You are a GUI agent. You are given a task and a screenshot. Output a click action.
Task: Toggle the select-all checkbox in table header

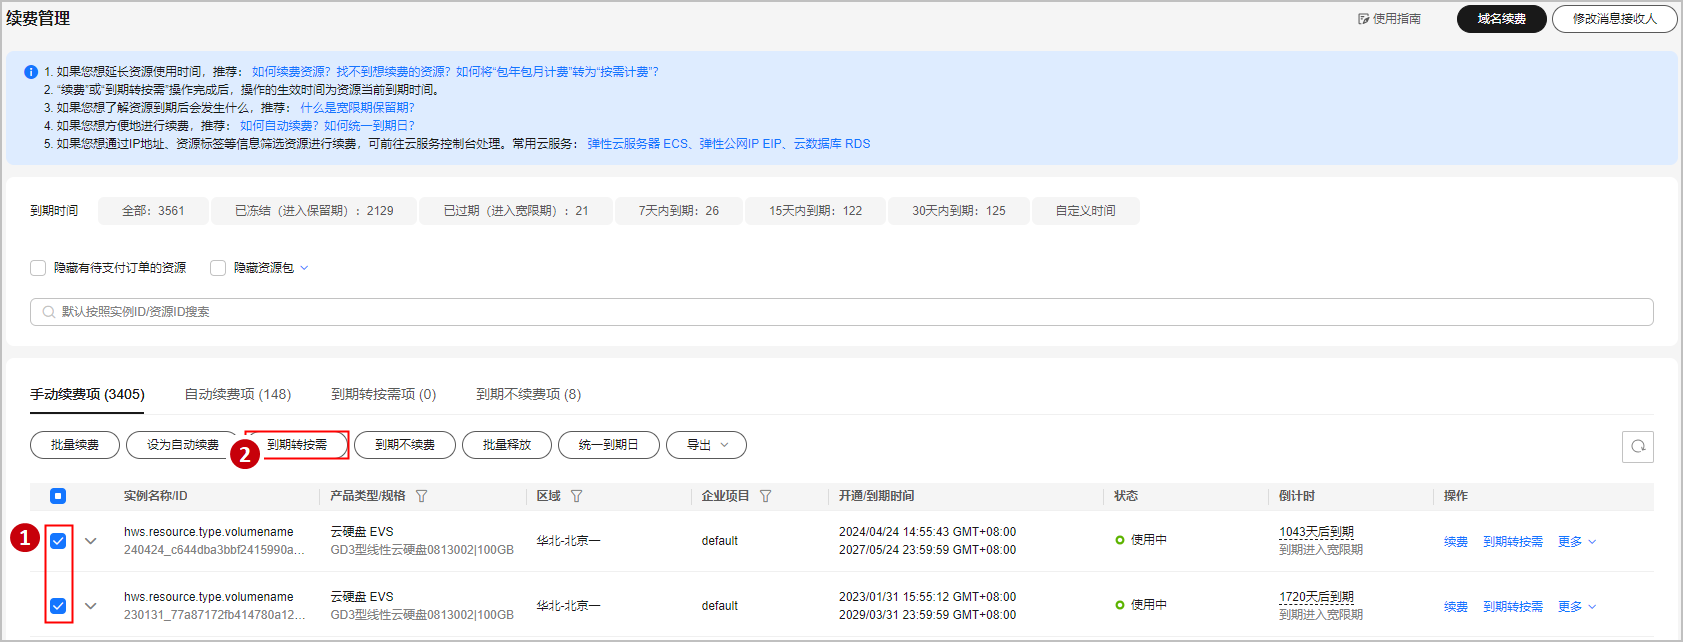(x=58, y=496)
